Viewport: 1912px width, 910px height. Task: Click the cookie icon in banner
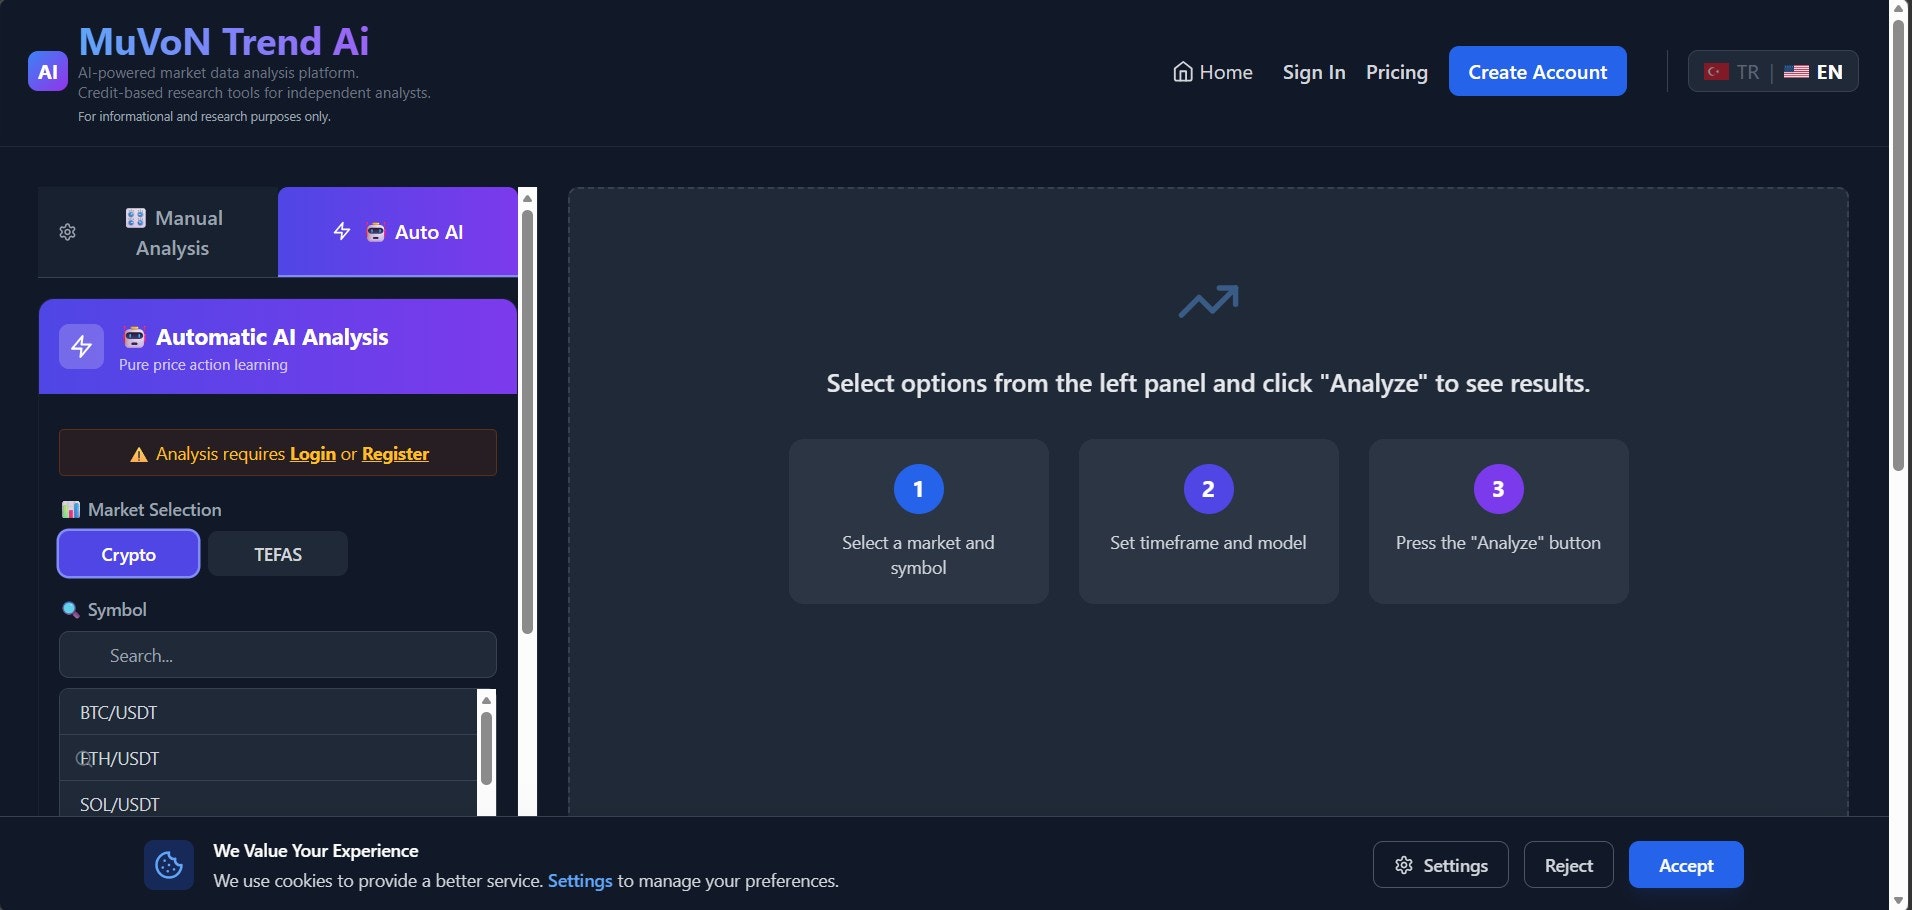[x=169, y=865]
